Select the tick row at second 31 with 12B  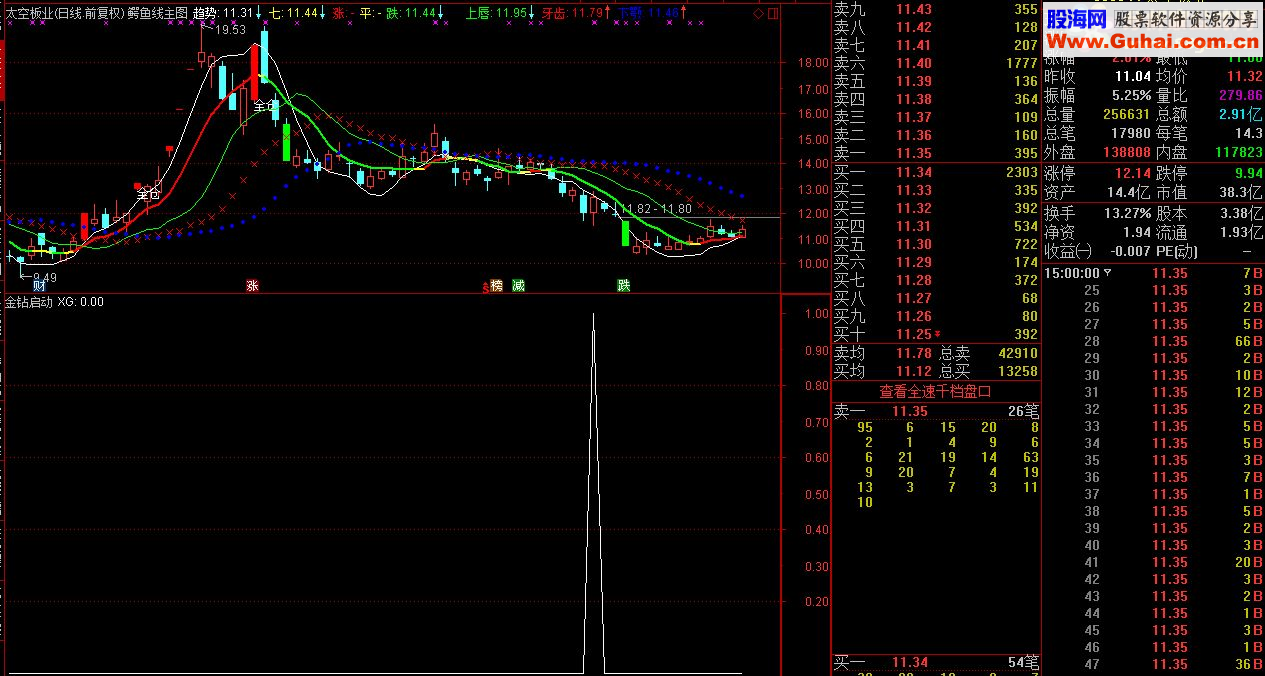coord(1153,392)
